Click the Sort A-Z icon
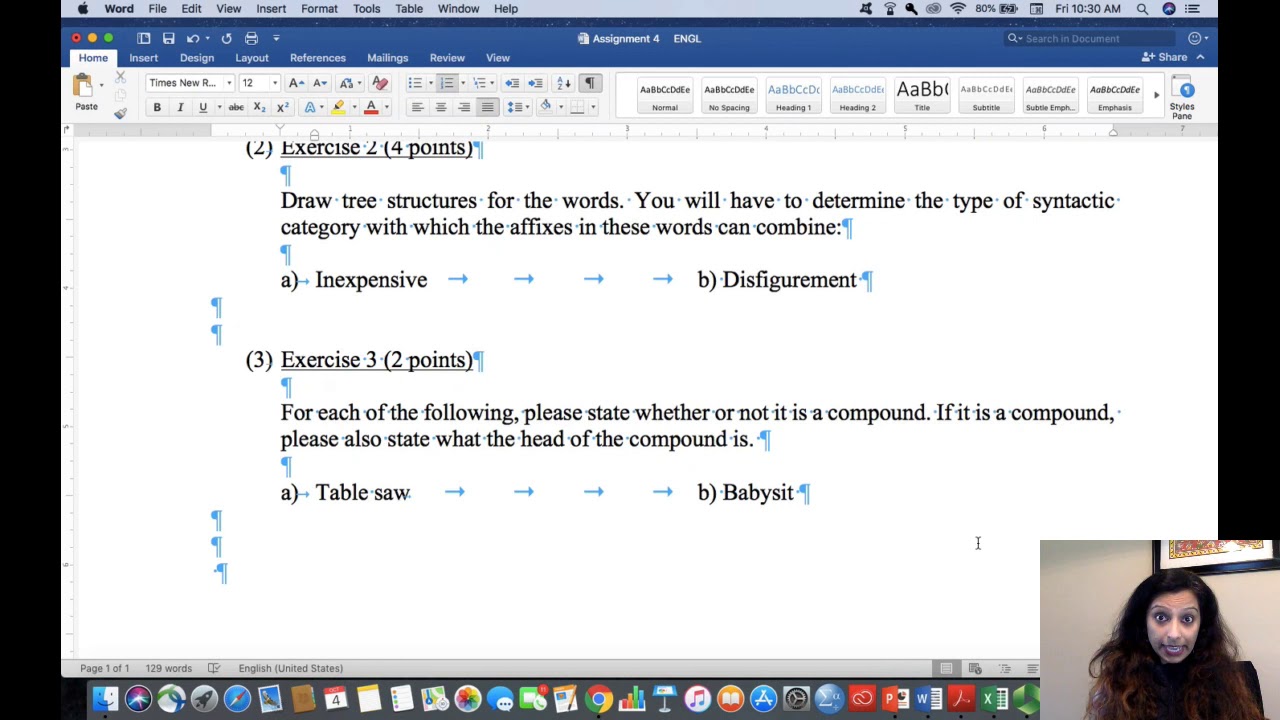1280x720 pixels. 564,83
